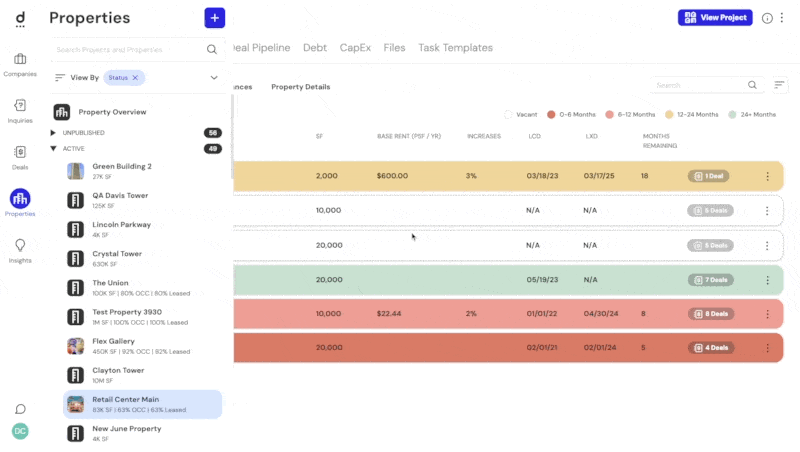800x452 pixels.
Task: Open row options for the 1 Deal row
Action: point(767,176)
